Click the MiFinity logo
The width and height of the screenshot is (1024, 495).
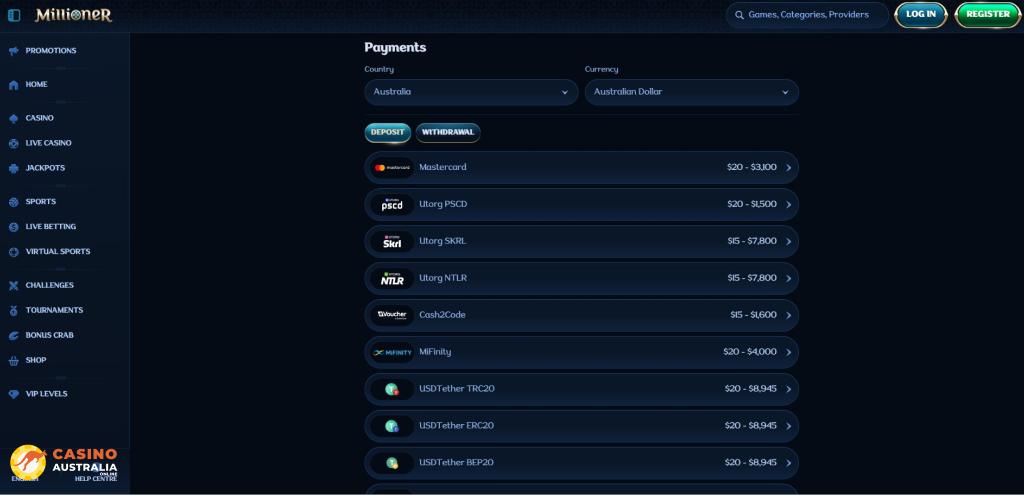click(x=392, y=353)
